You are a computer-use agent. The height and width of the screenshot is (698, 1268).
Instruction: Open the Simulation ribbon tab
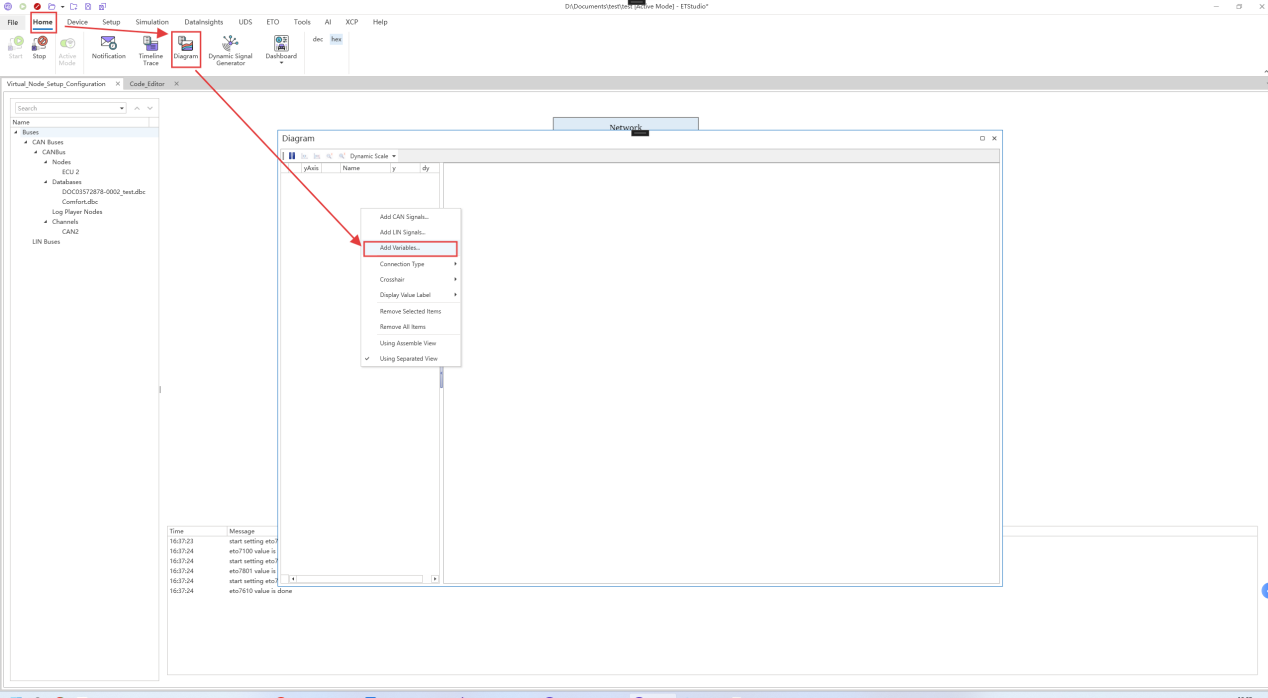152,22
